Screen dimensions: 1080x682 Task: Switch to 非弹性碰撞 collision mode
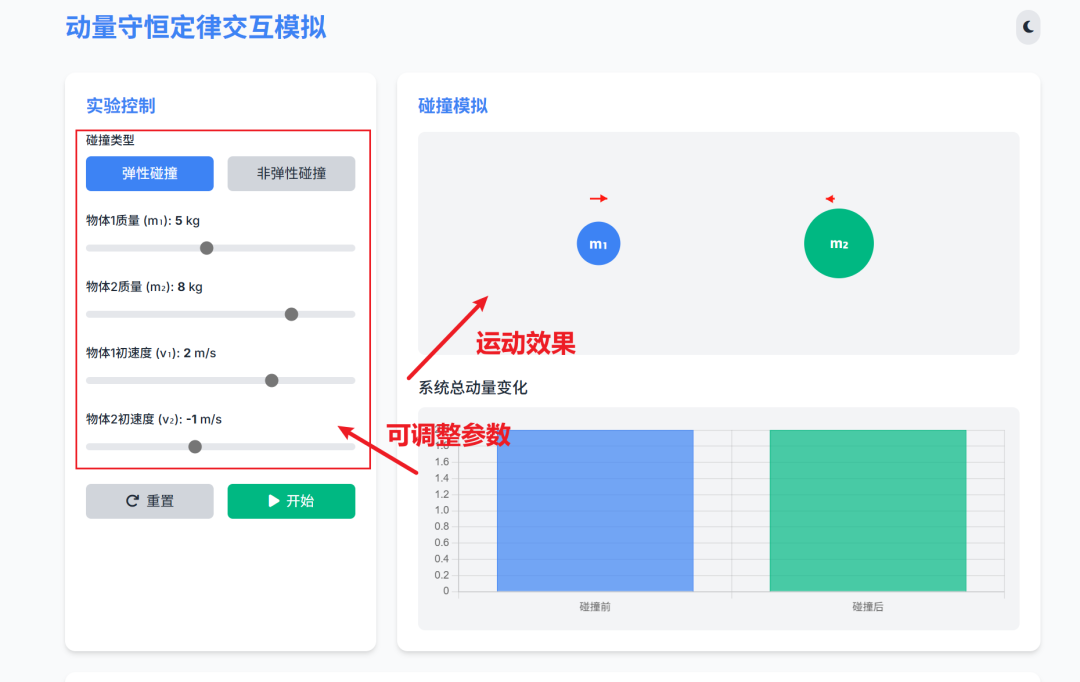tap(291, 173)
